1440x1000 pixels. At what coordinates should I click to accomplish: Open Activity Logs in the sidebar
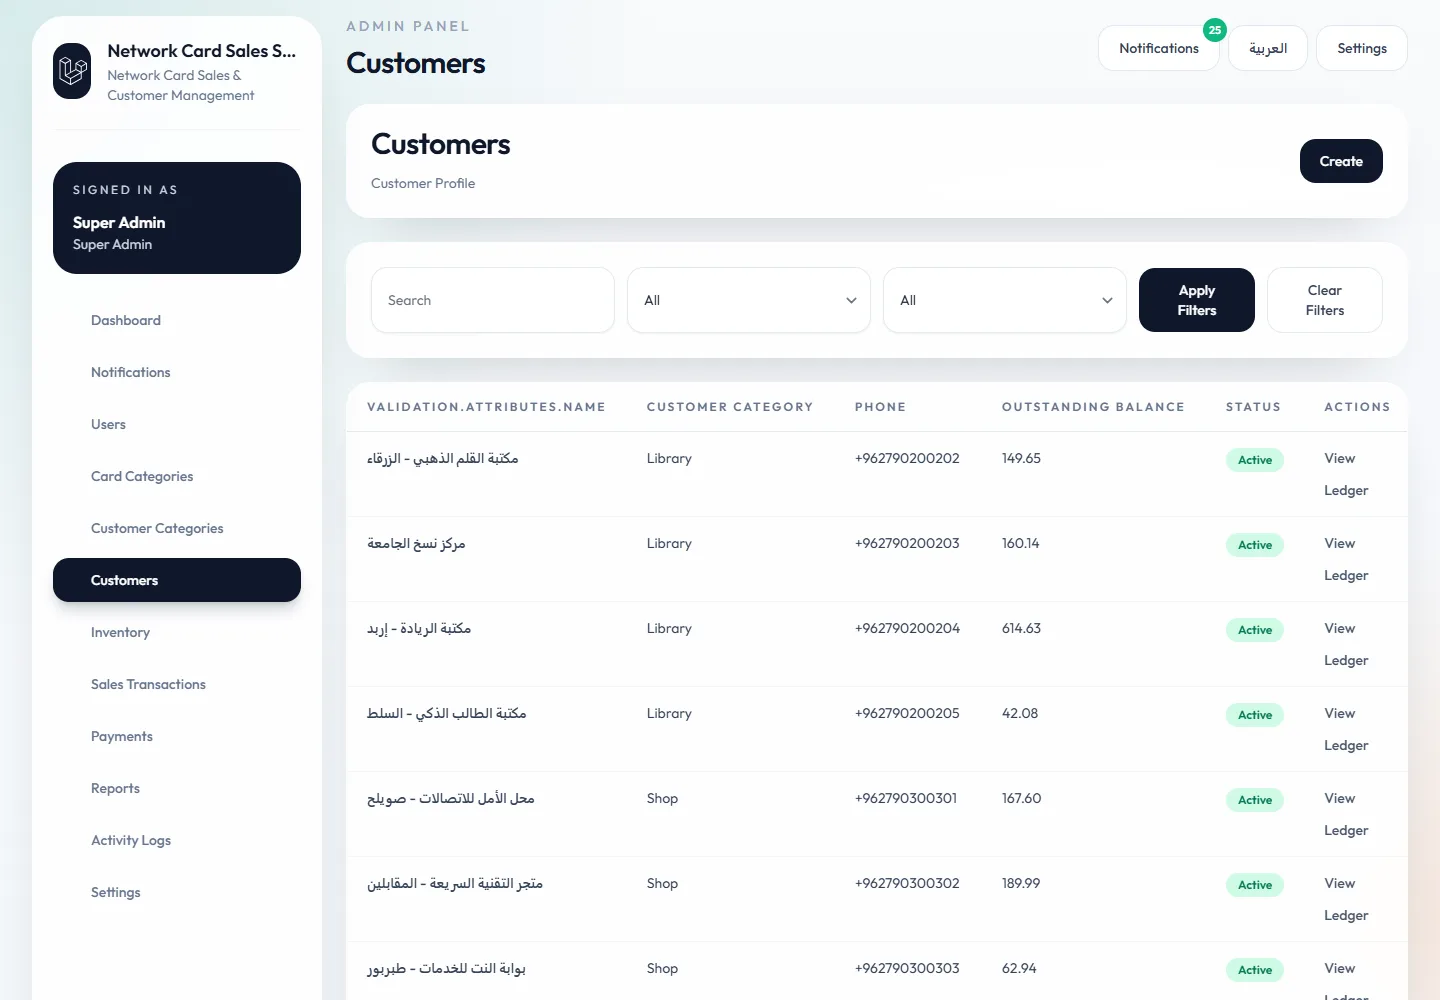coord(177,840)
